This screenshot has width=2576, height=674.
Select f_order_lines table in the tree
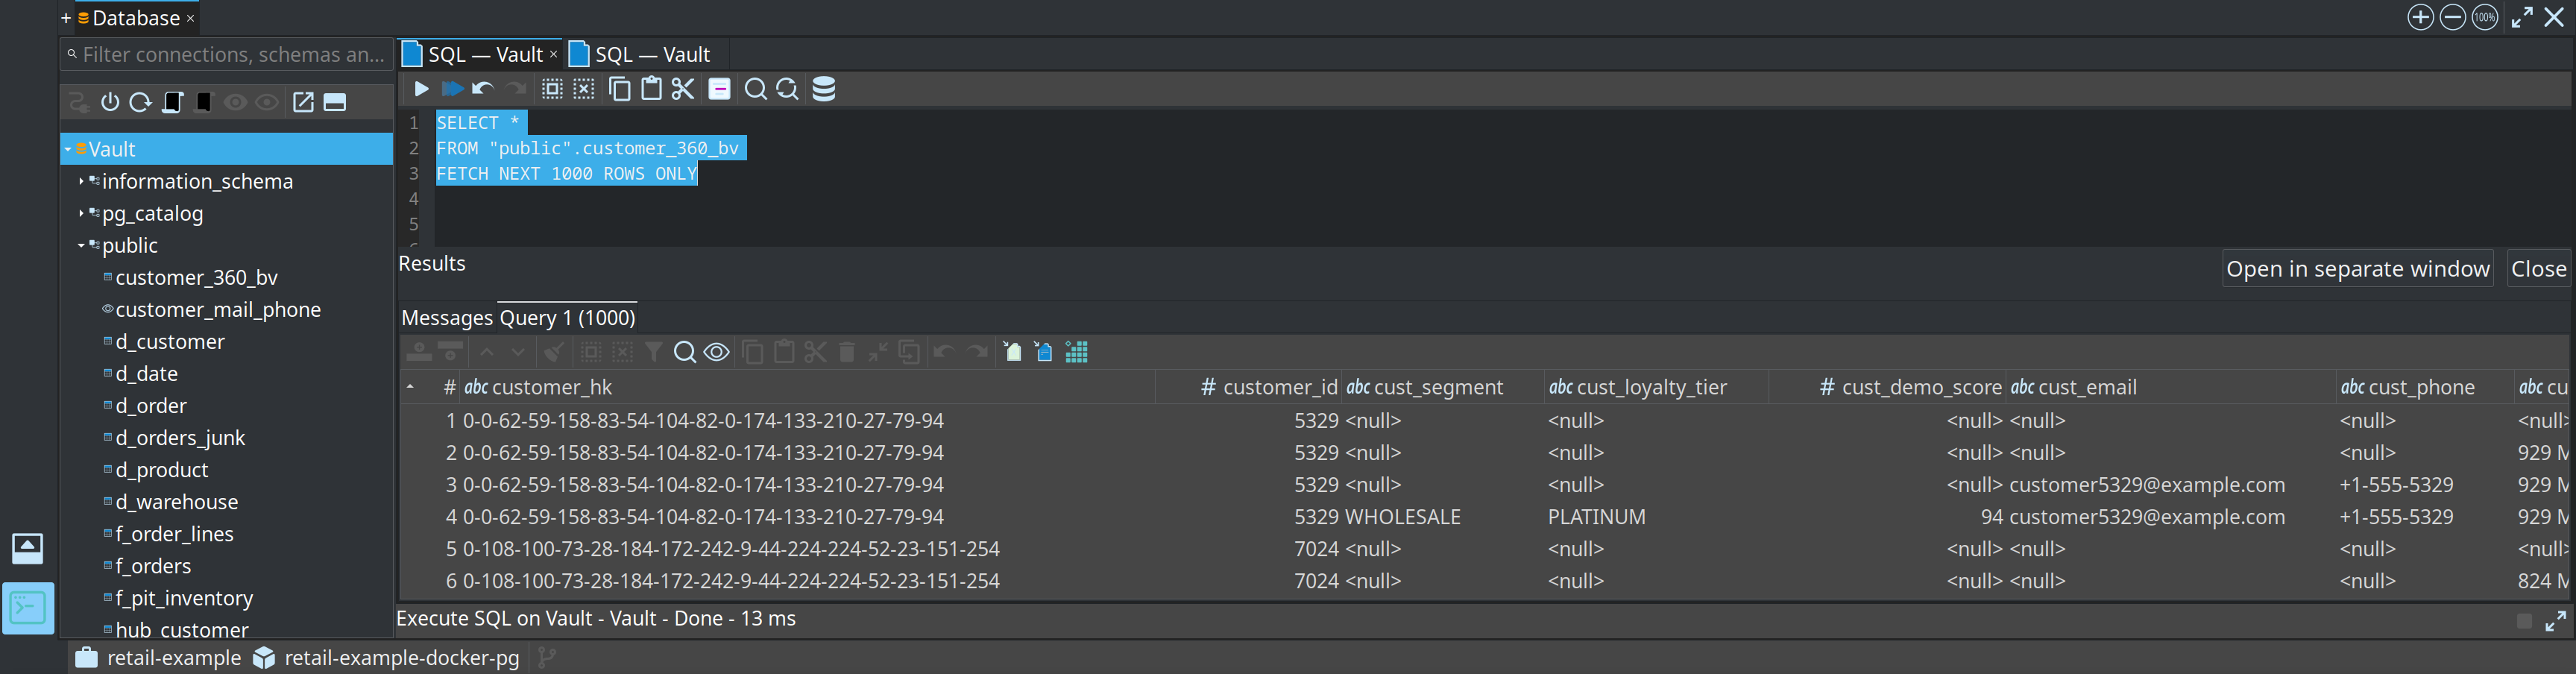point(174,533)
